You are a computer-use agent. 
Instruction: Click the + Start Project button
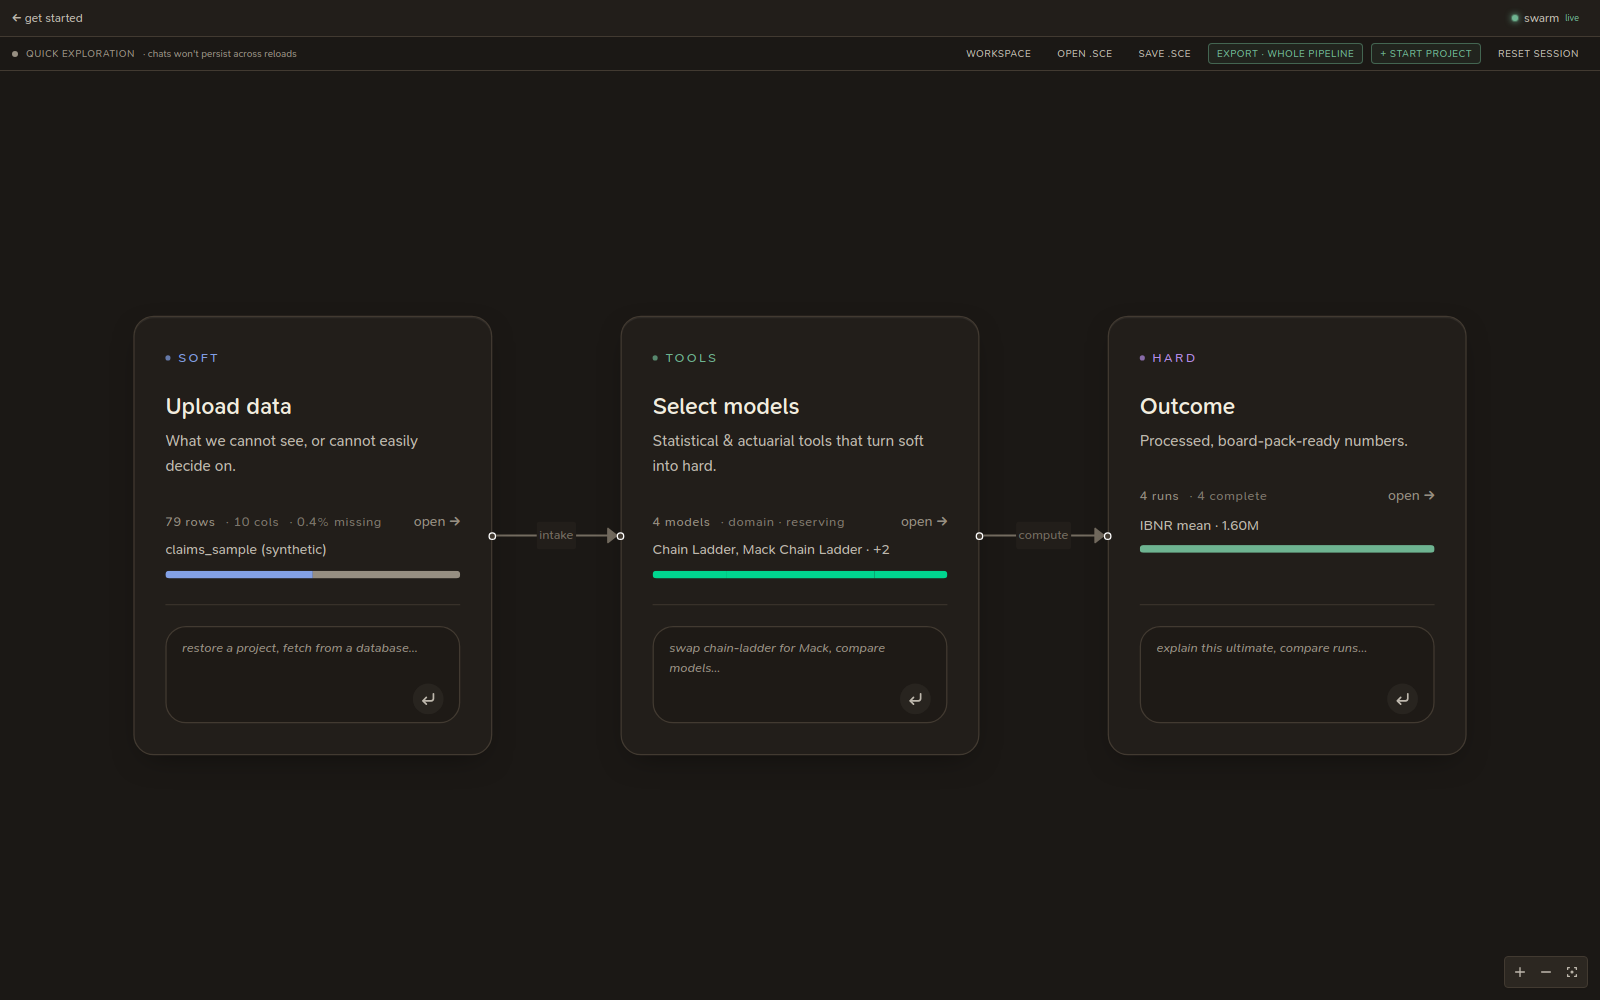(x=1425, y=54)
